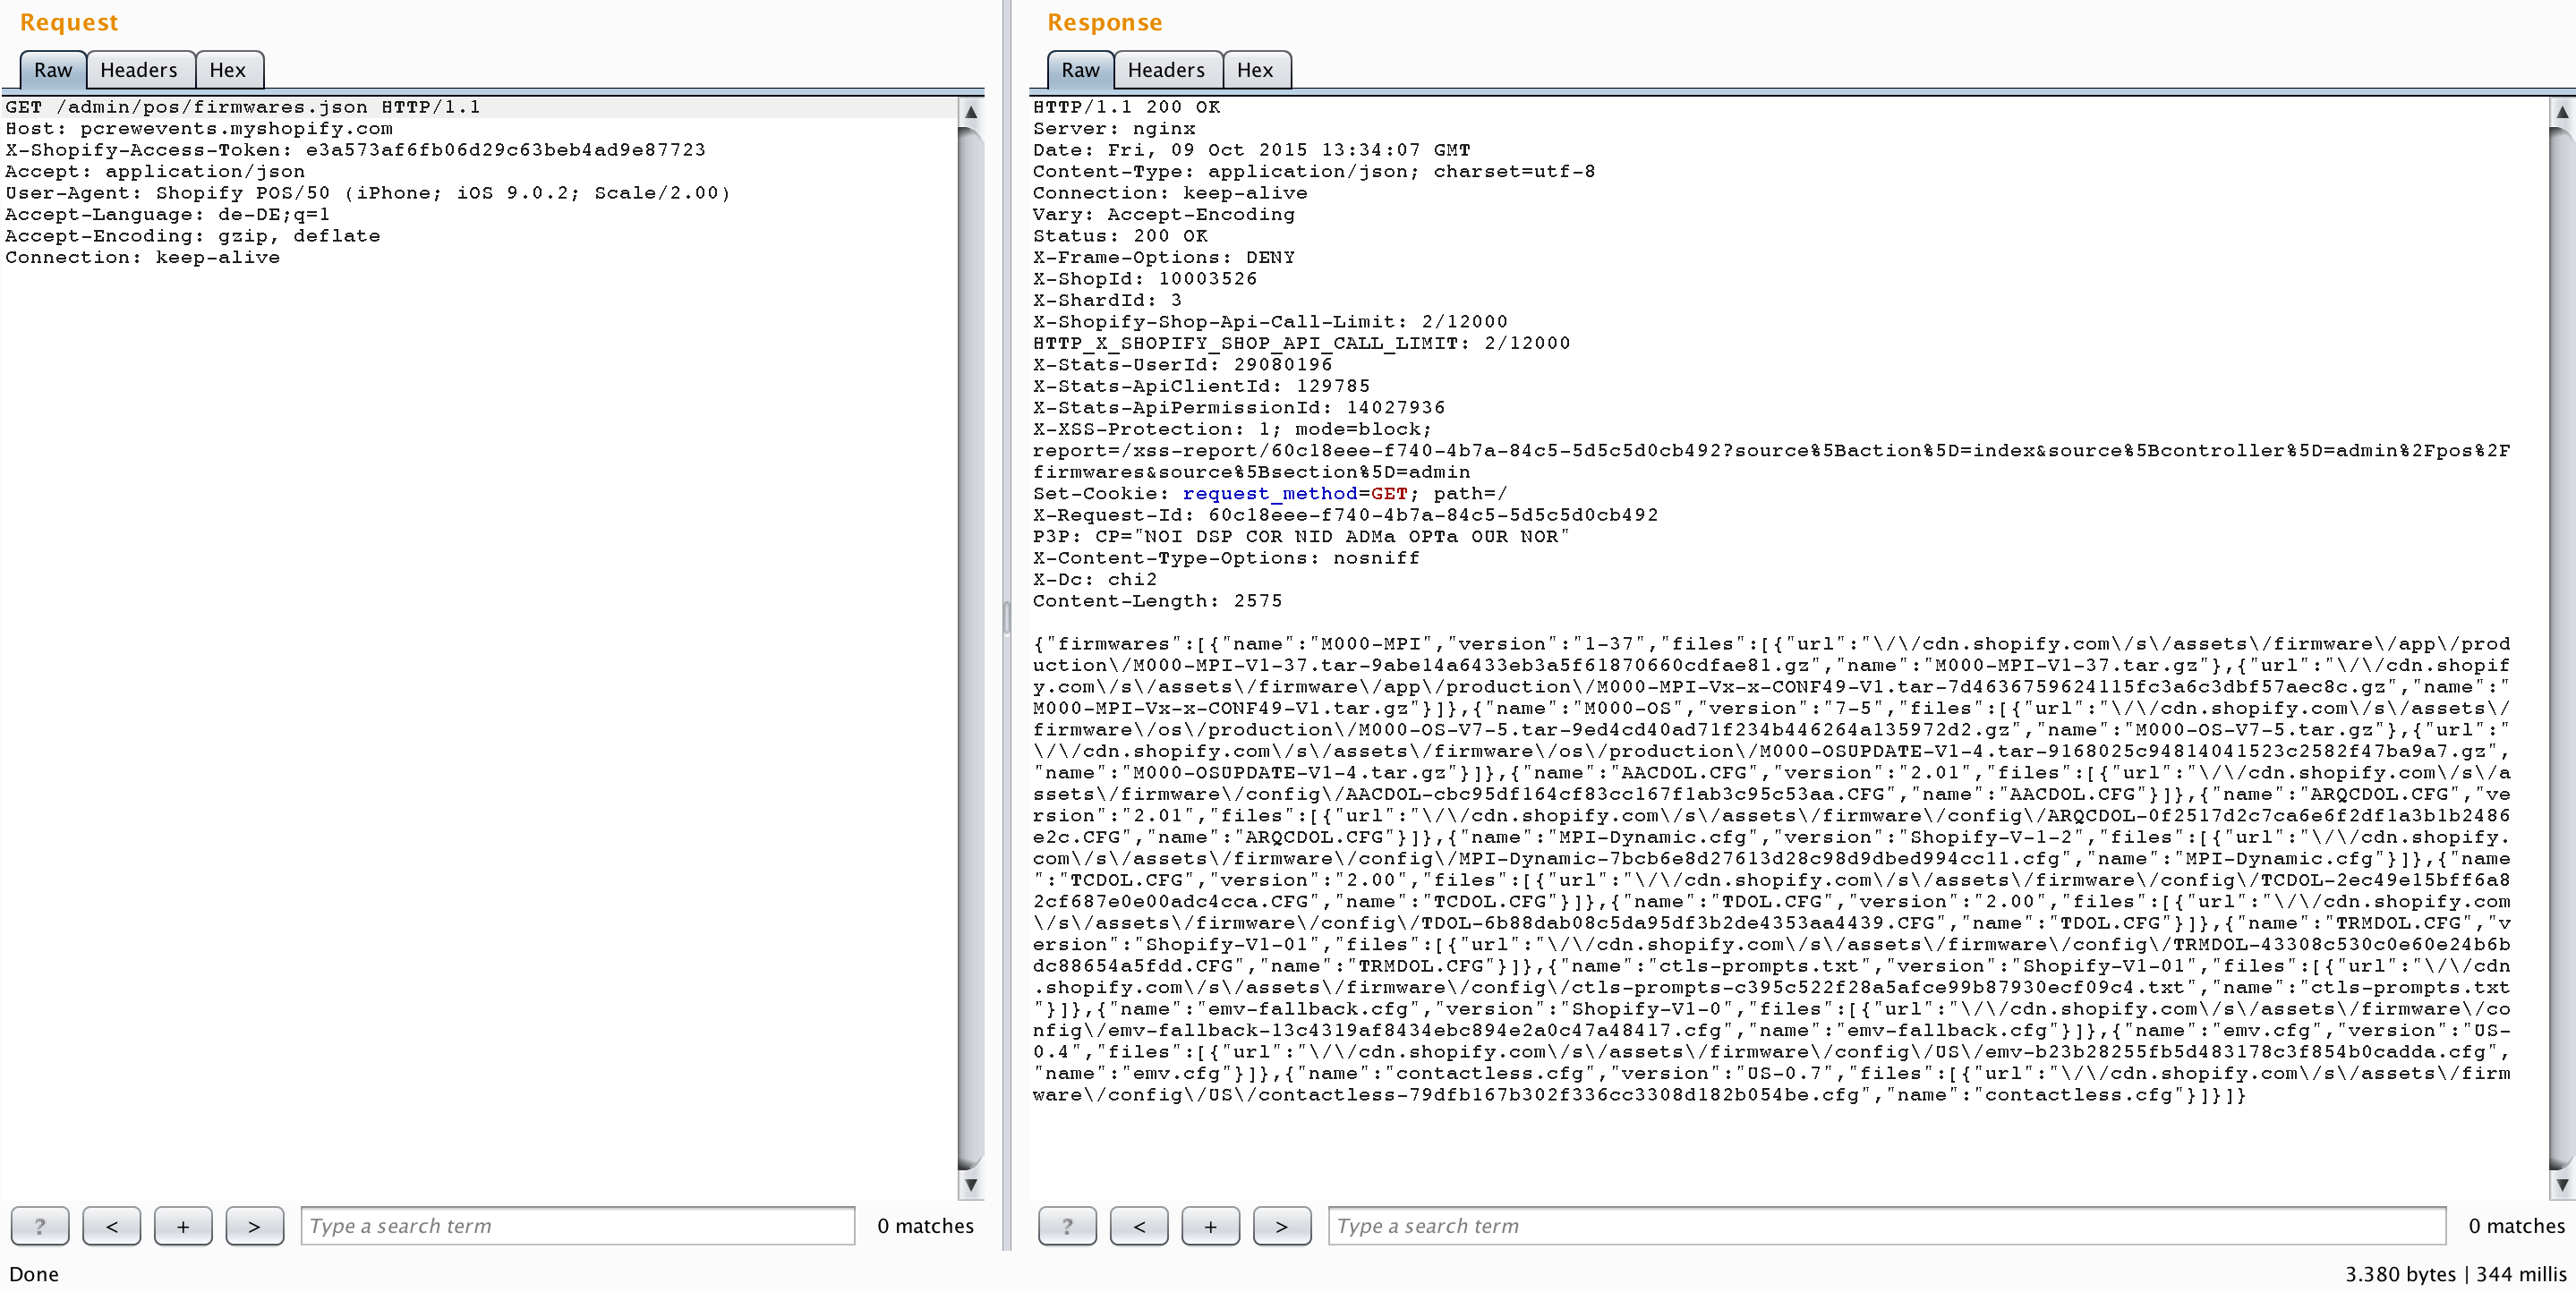Click Request scrollbar up arrow
2576x1292 pixels.
(x=970, y=113)
